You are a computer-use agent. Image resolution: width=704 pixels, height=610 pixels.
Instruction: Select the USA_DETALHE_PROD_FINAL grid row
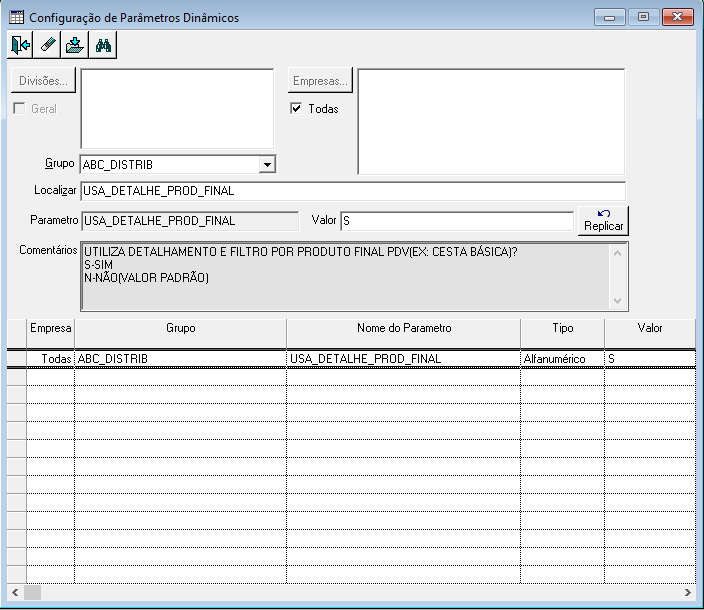click(351, 359)
